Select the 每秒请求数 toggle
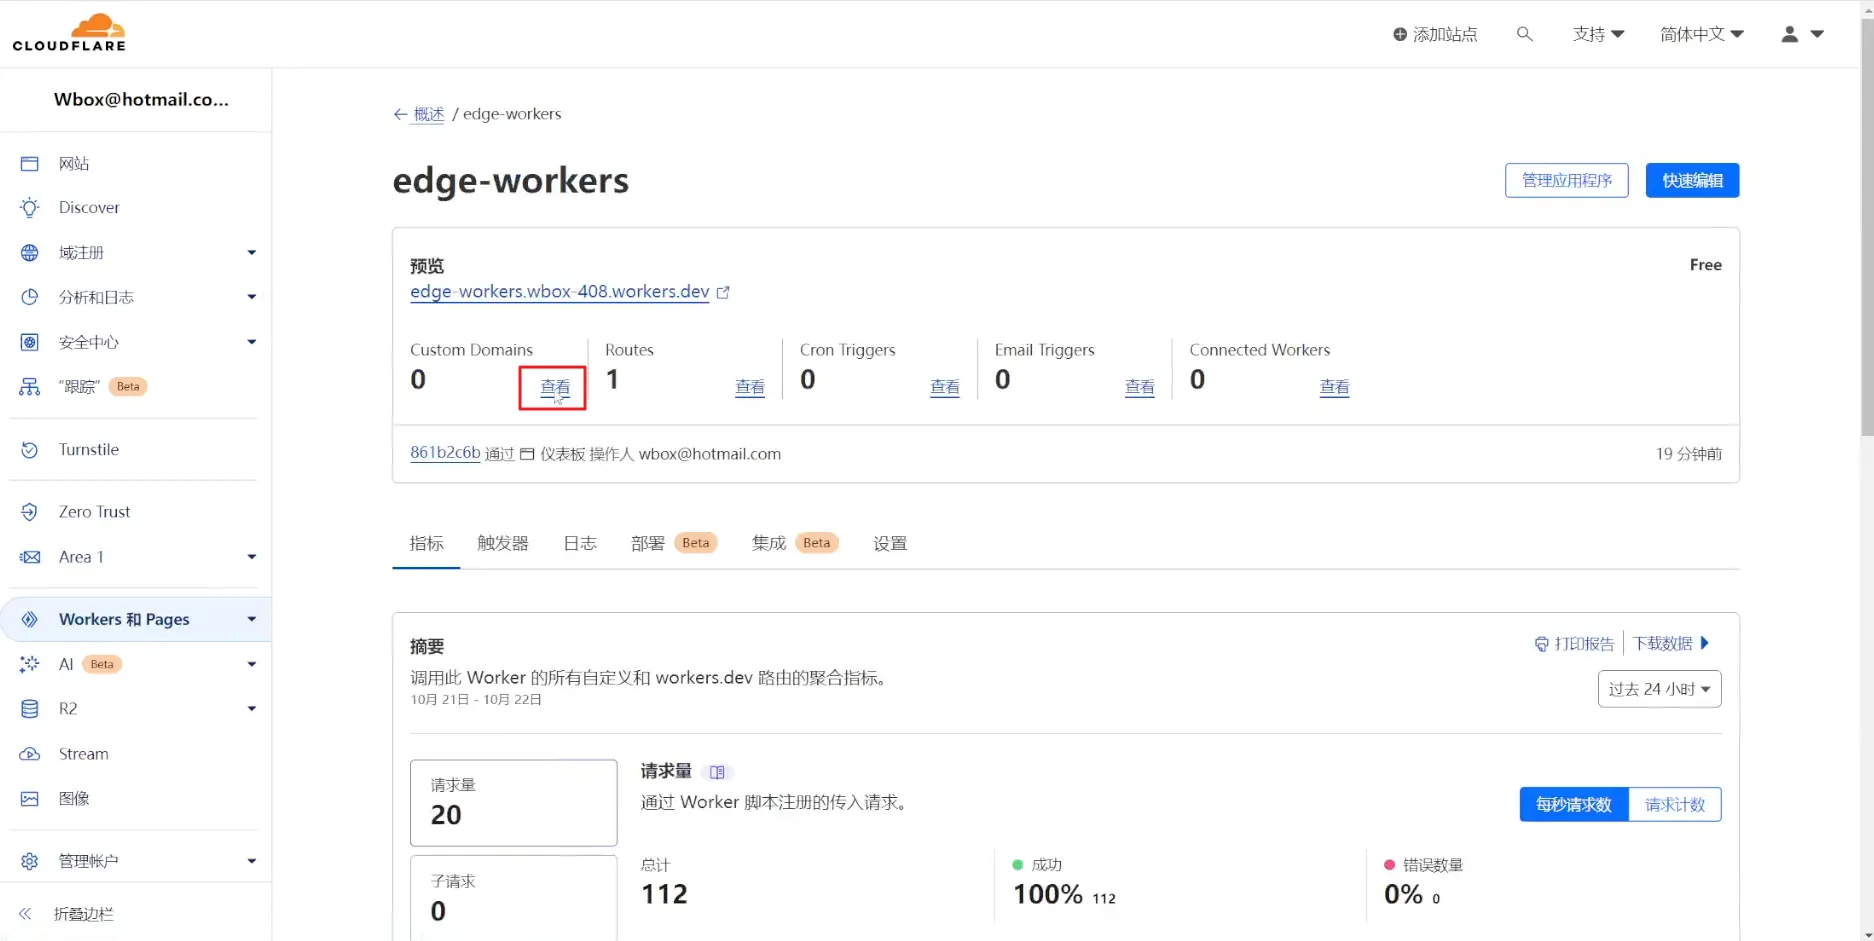This screenshot has width=1874, height=941. [1574, 805]
